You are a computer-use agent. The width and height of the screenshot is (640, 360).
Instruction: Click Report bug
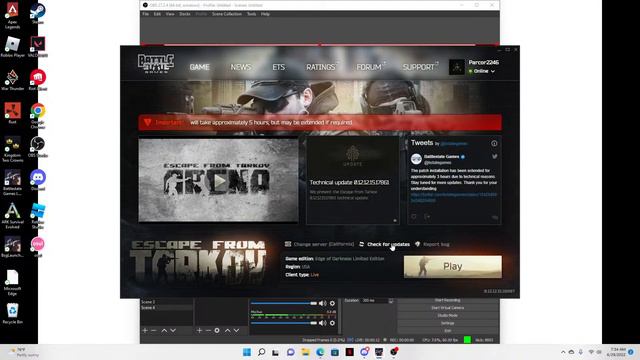(432, 244)
